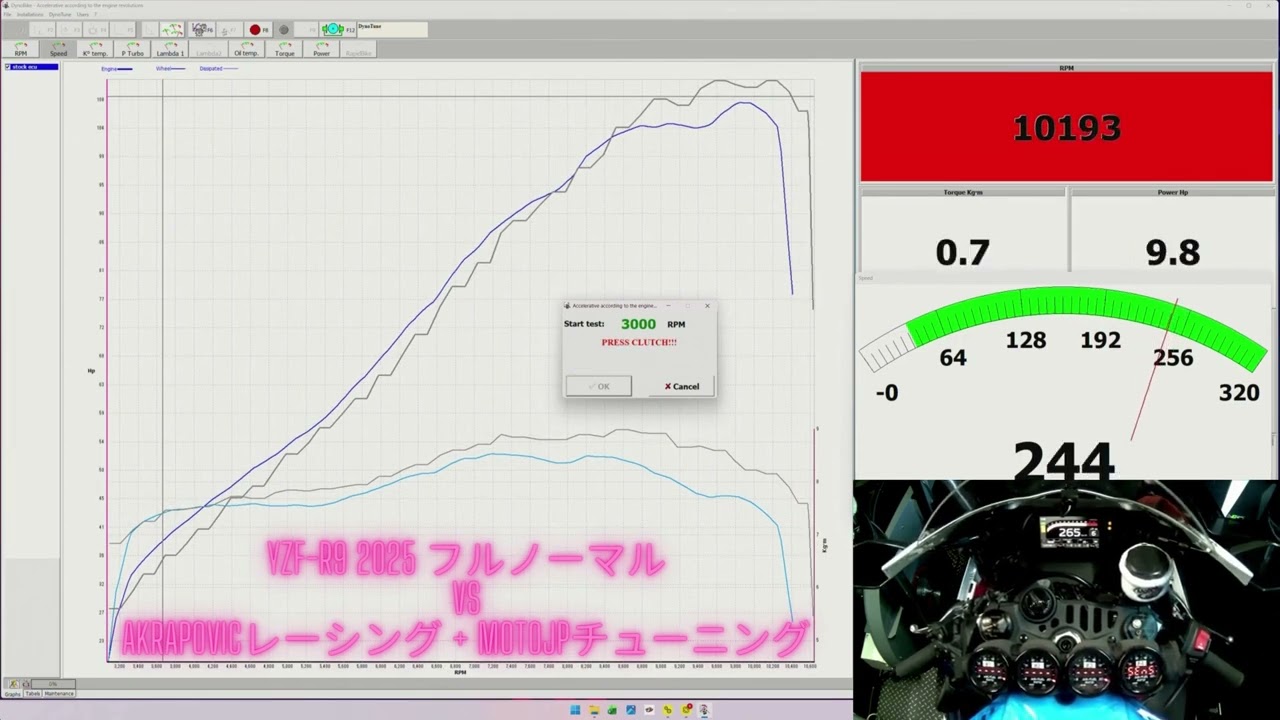Click the palm trees graph icon
The width and height of the screenshot is (1280, 720).
point(172,30)
